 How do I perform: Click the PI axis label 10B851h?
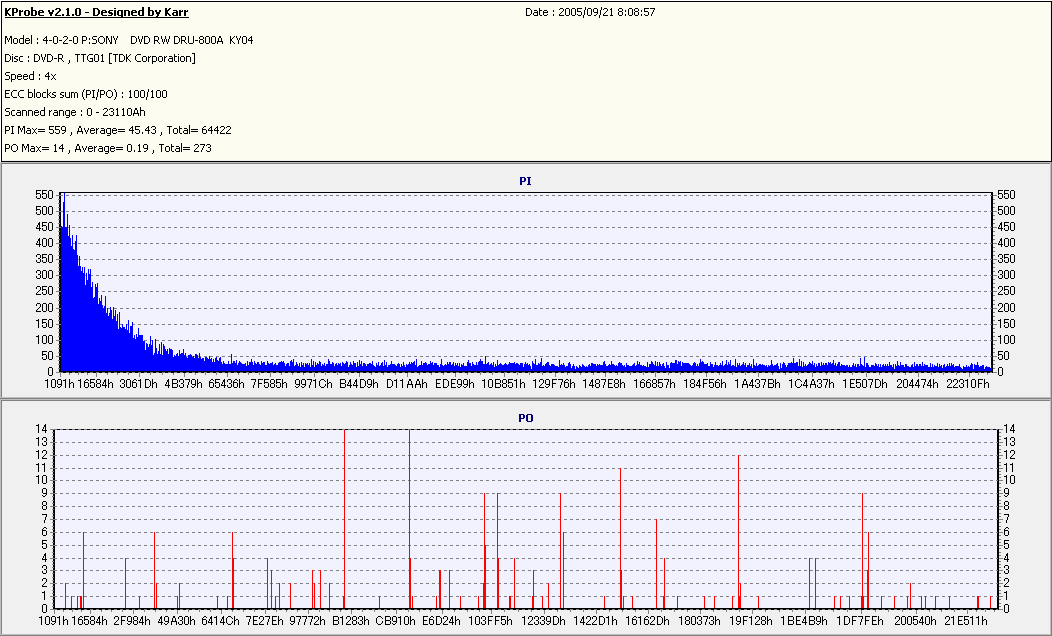pyautogui.click(x=503, y=384)
